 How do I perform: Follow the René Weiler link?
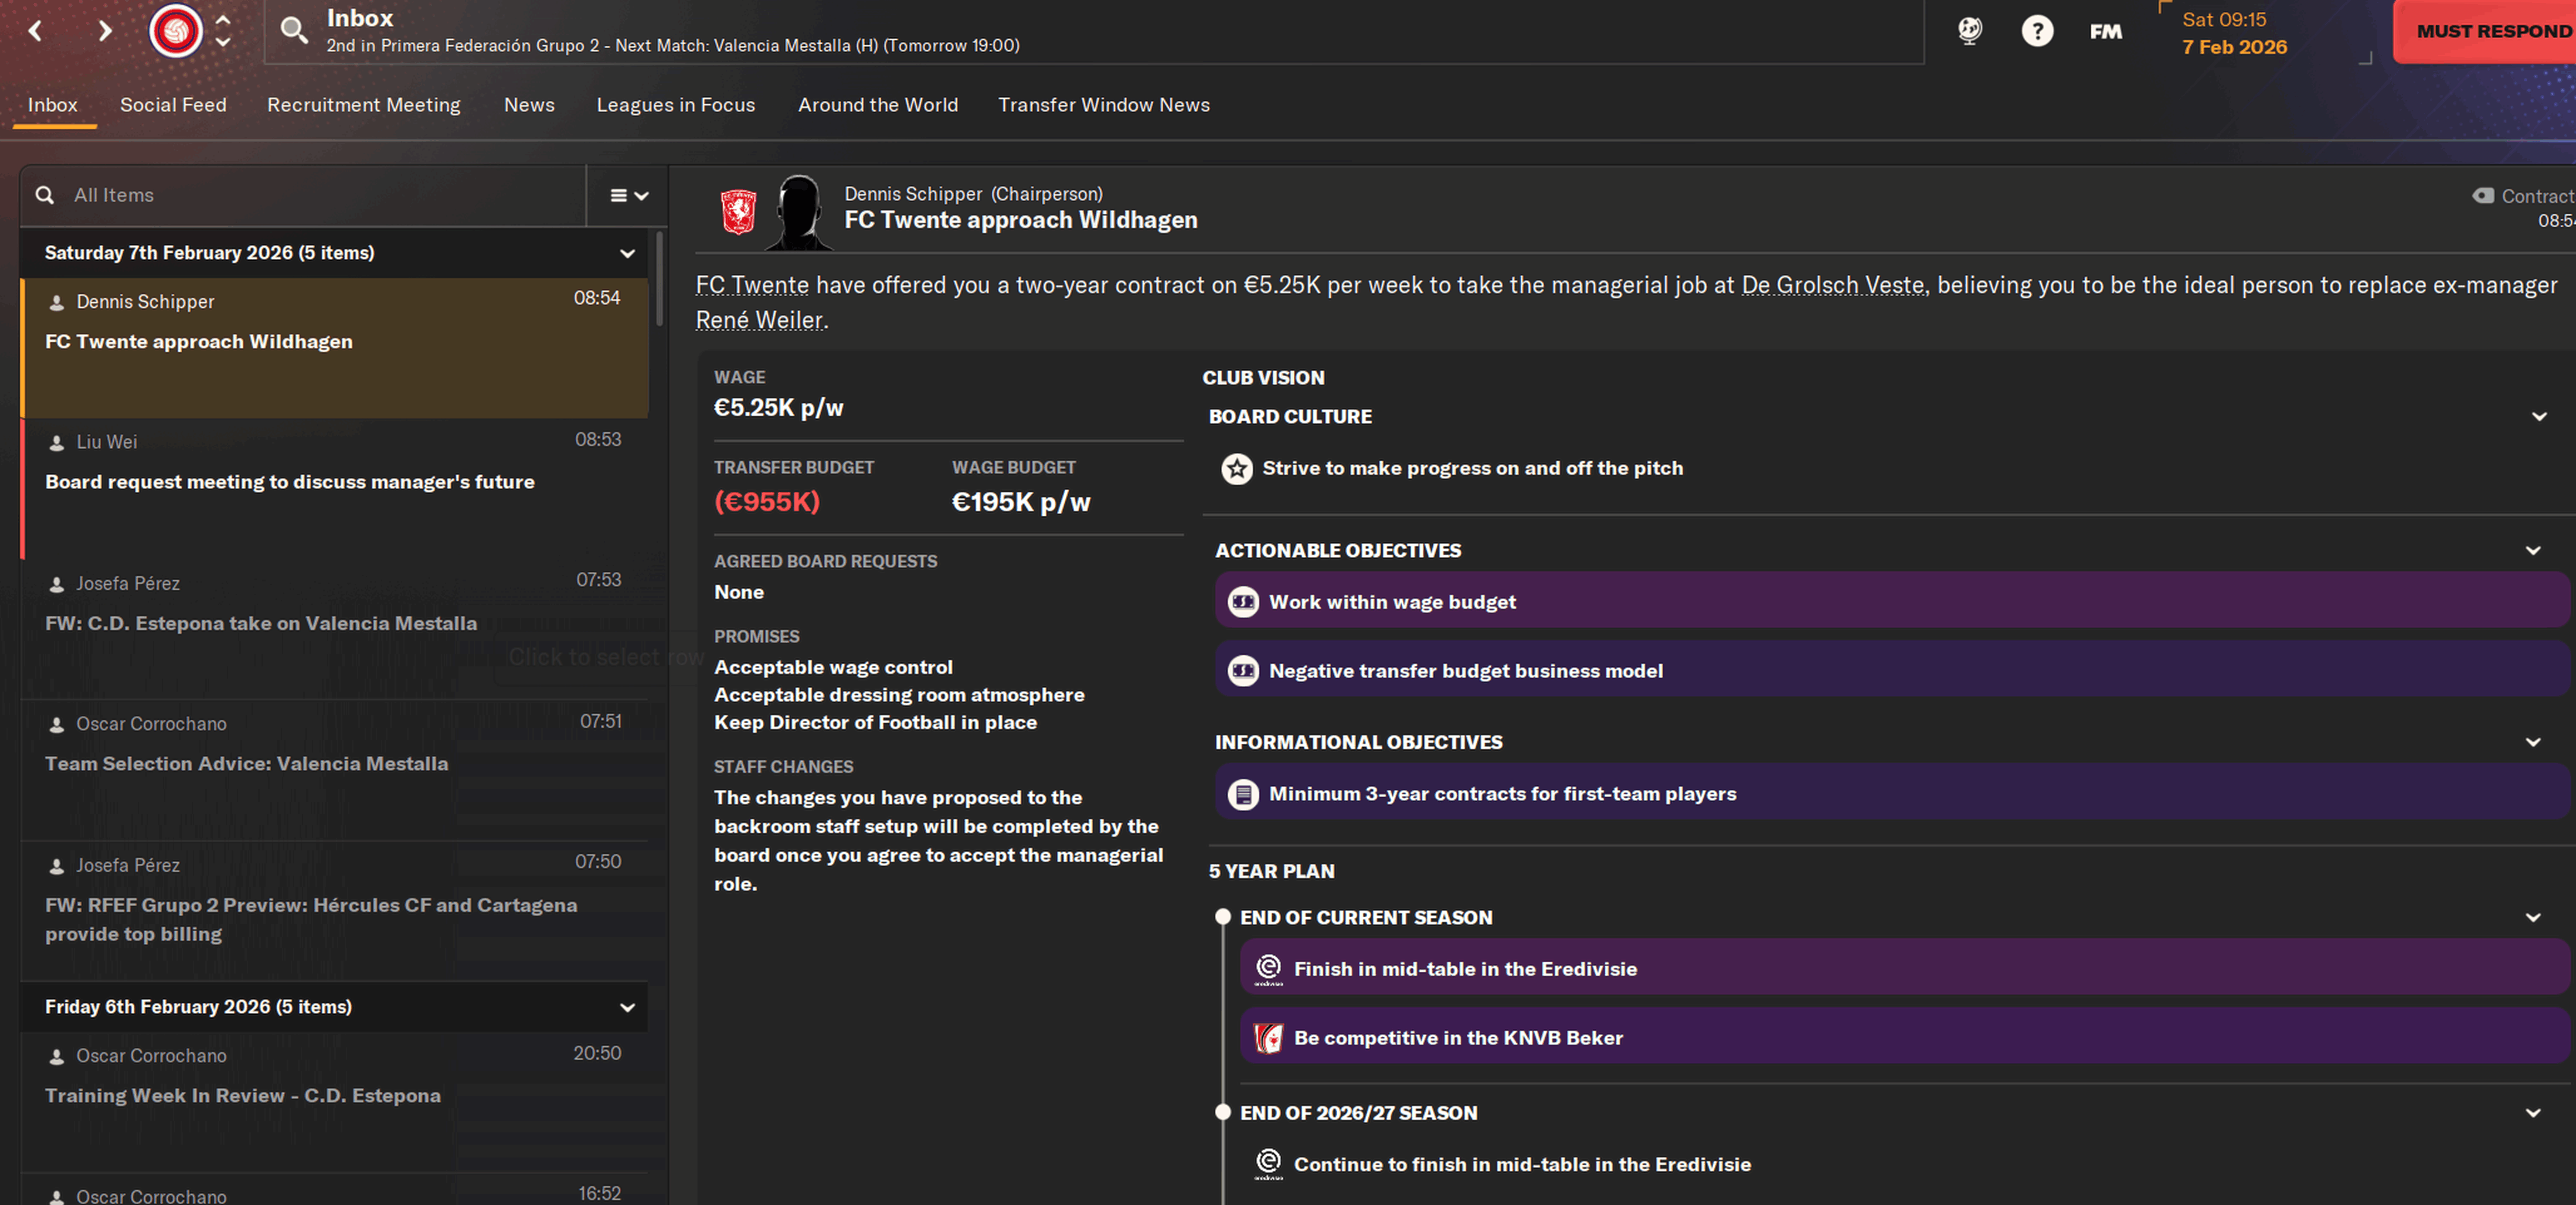coord(760,320)
